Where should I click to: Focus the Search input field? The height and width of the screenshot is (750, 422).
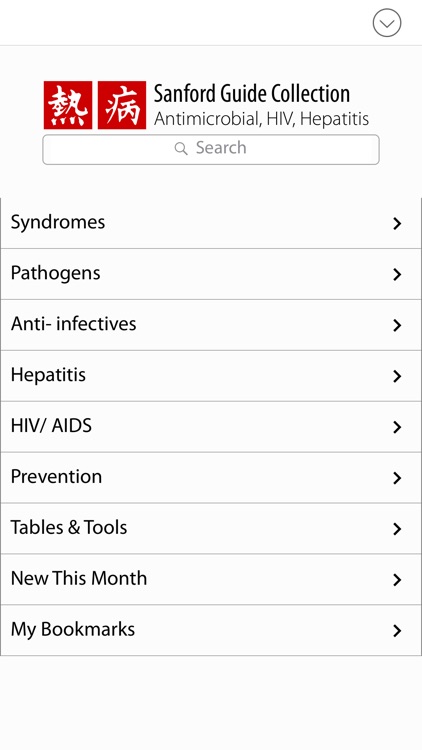211,150
